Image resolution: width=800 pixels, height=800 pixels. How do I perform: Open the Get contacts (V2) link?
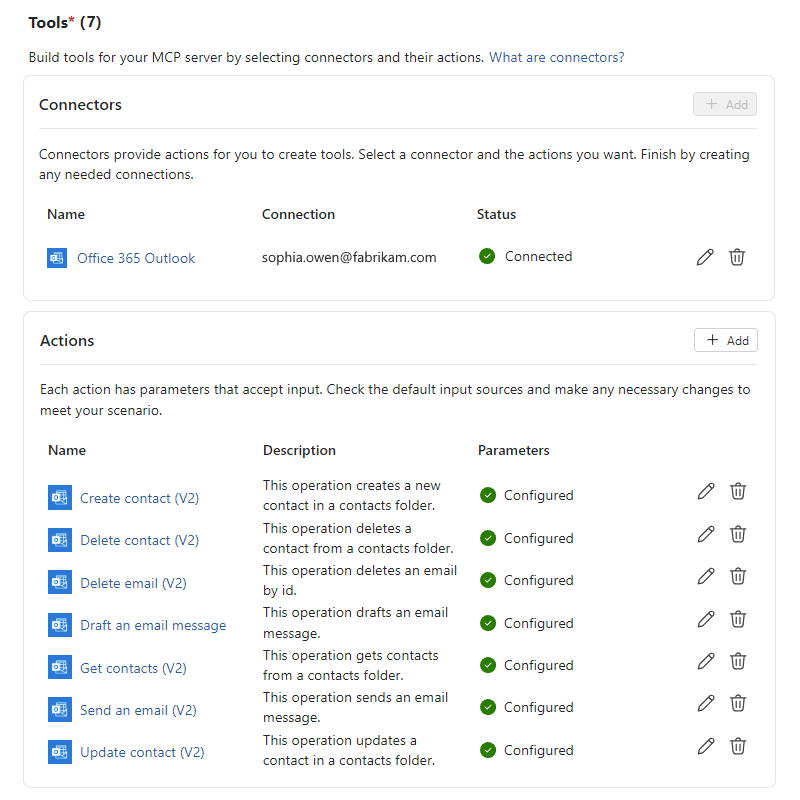coord(134,668)
